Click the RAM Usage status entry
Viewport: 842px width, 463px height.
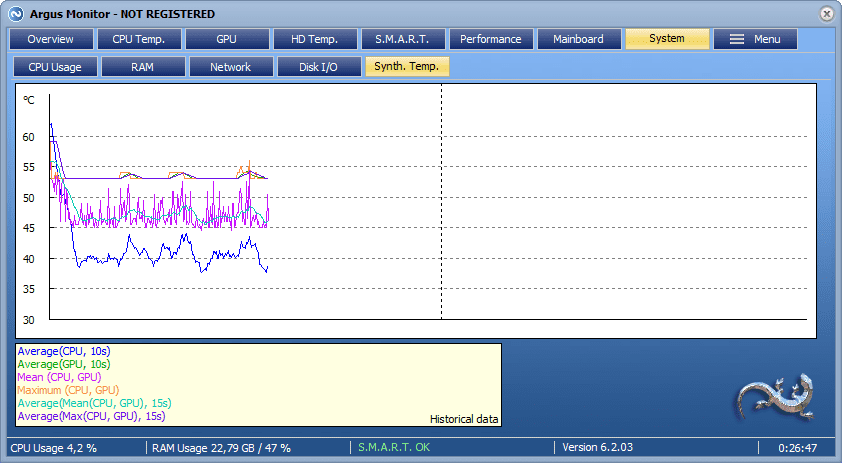pos(221,447)
